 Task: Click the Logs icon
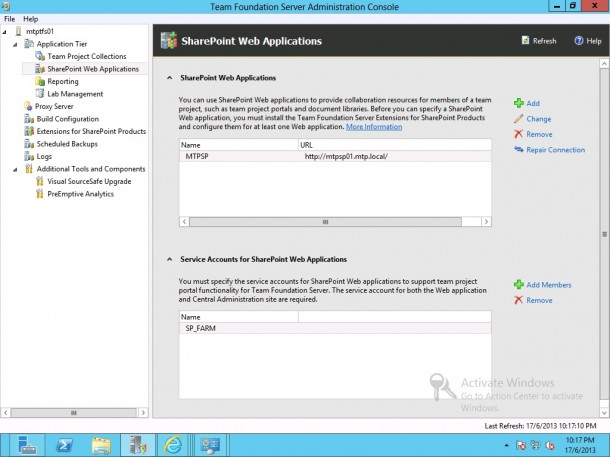(x=29, y=156)
